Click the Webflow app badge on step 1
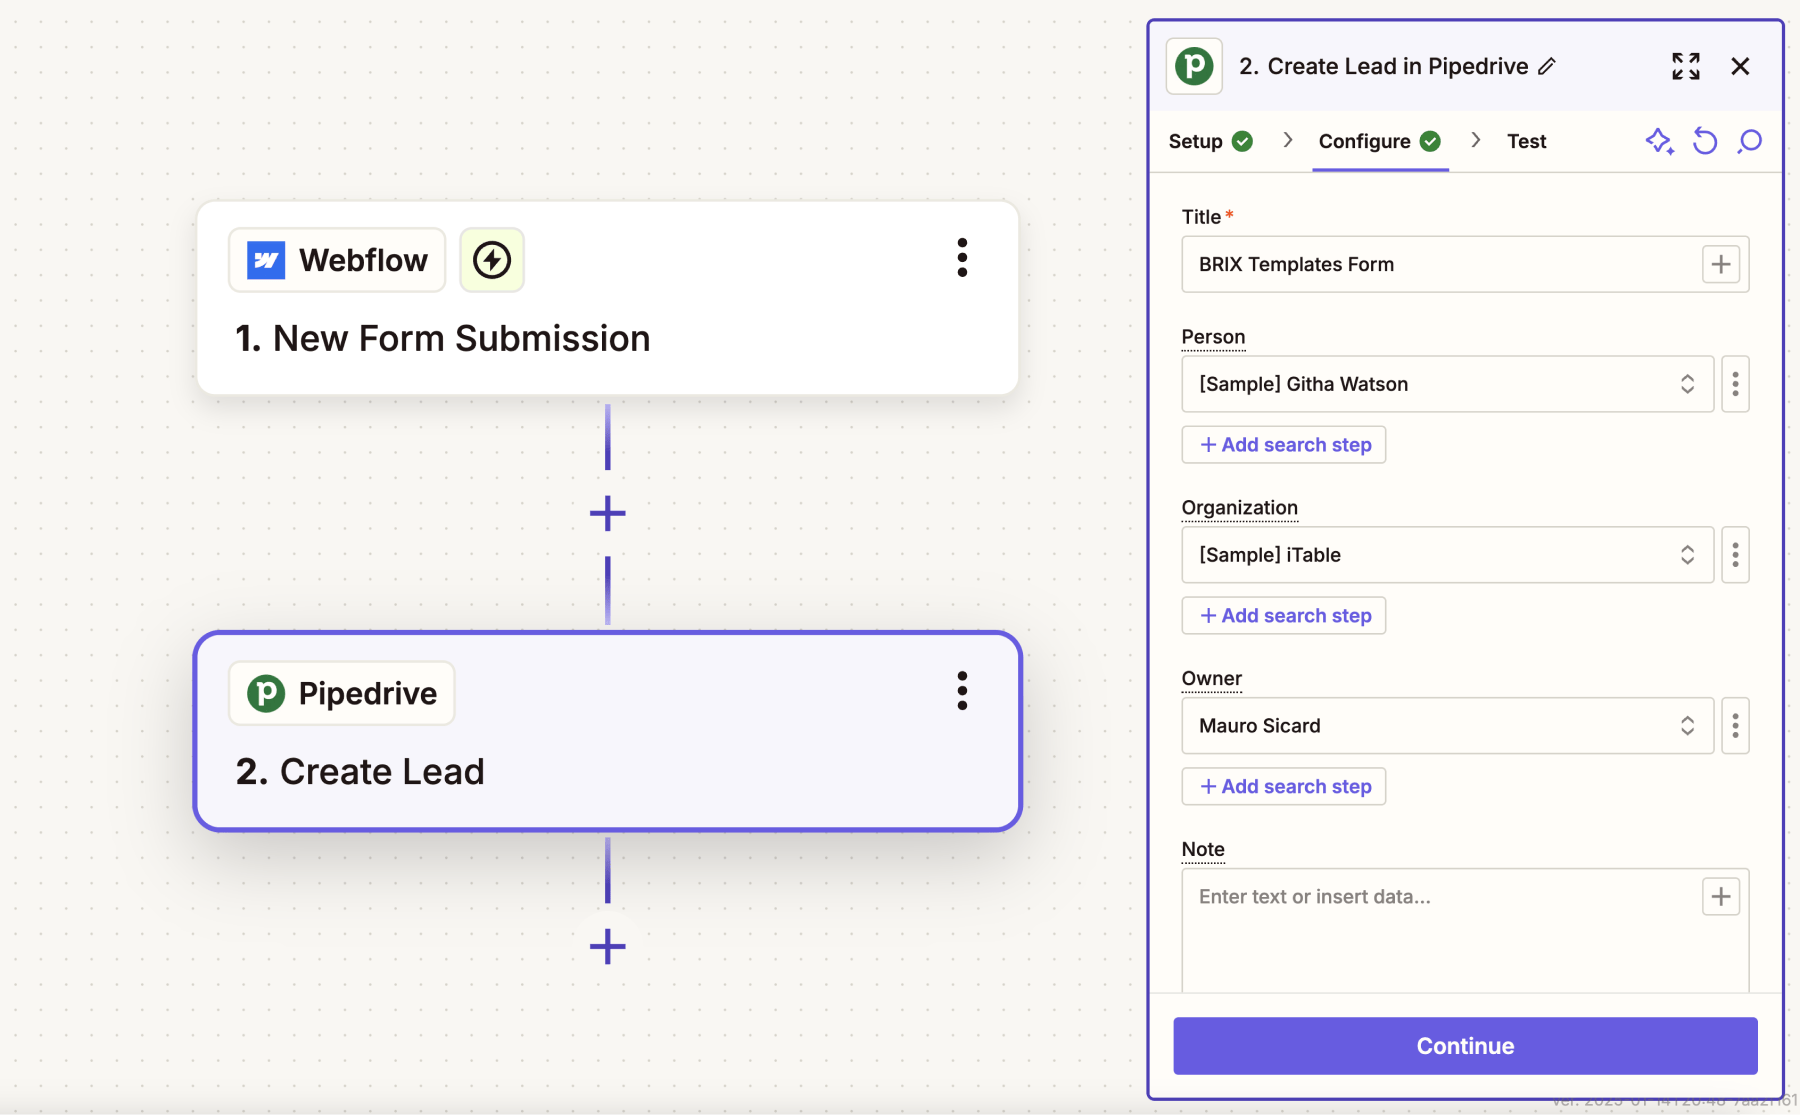The height and width of the screenshot is (1115, 1800). (x=337, y=260)
